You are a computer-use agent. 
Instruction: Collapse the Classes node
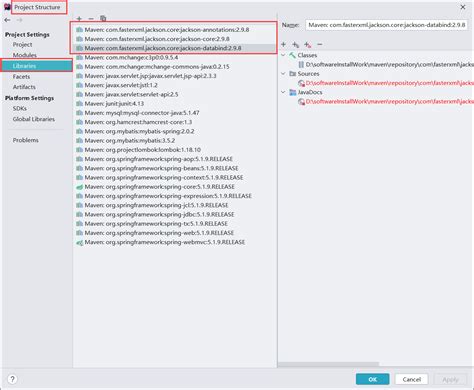click(x=283, y=55)
